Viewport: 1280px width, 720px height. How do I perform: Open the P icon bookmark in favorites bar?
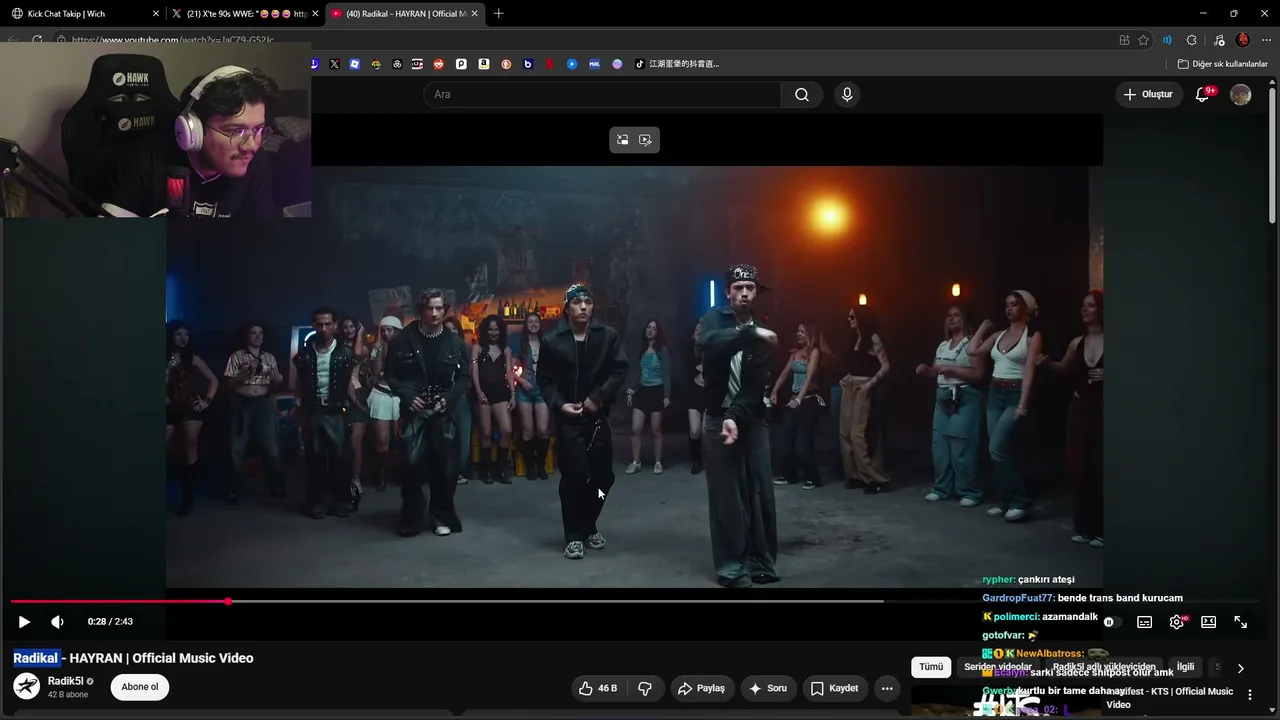461,64
